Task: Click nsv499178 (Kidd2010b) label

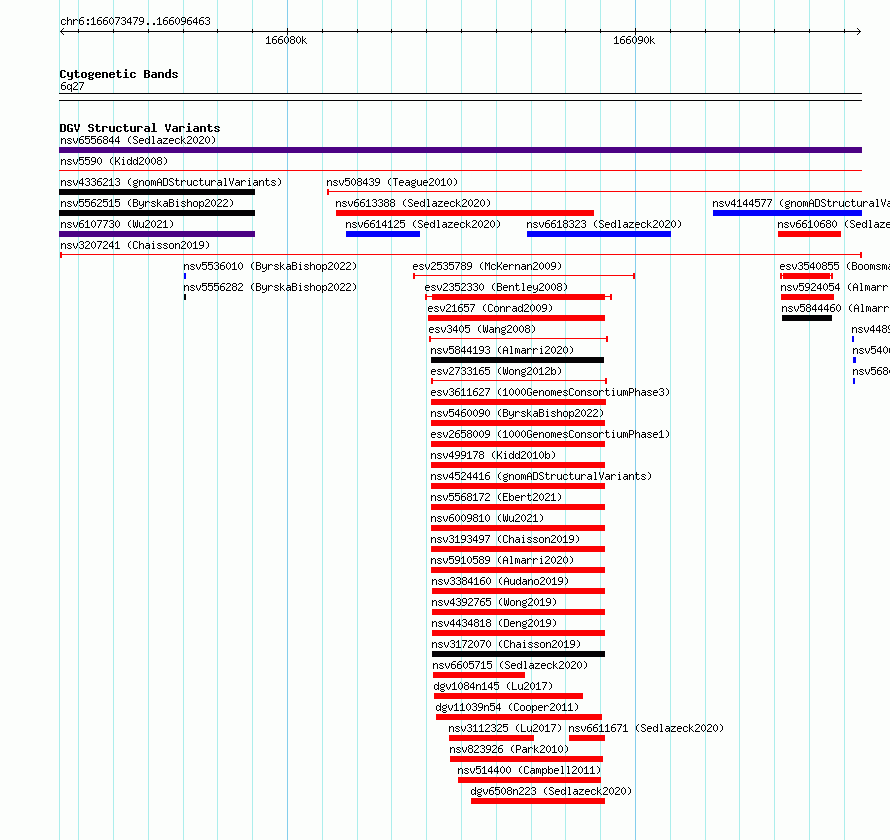Action: 493,455
